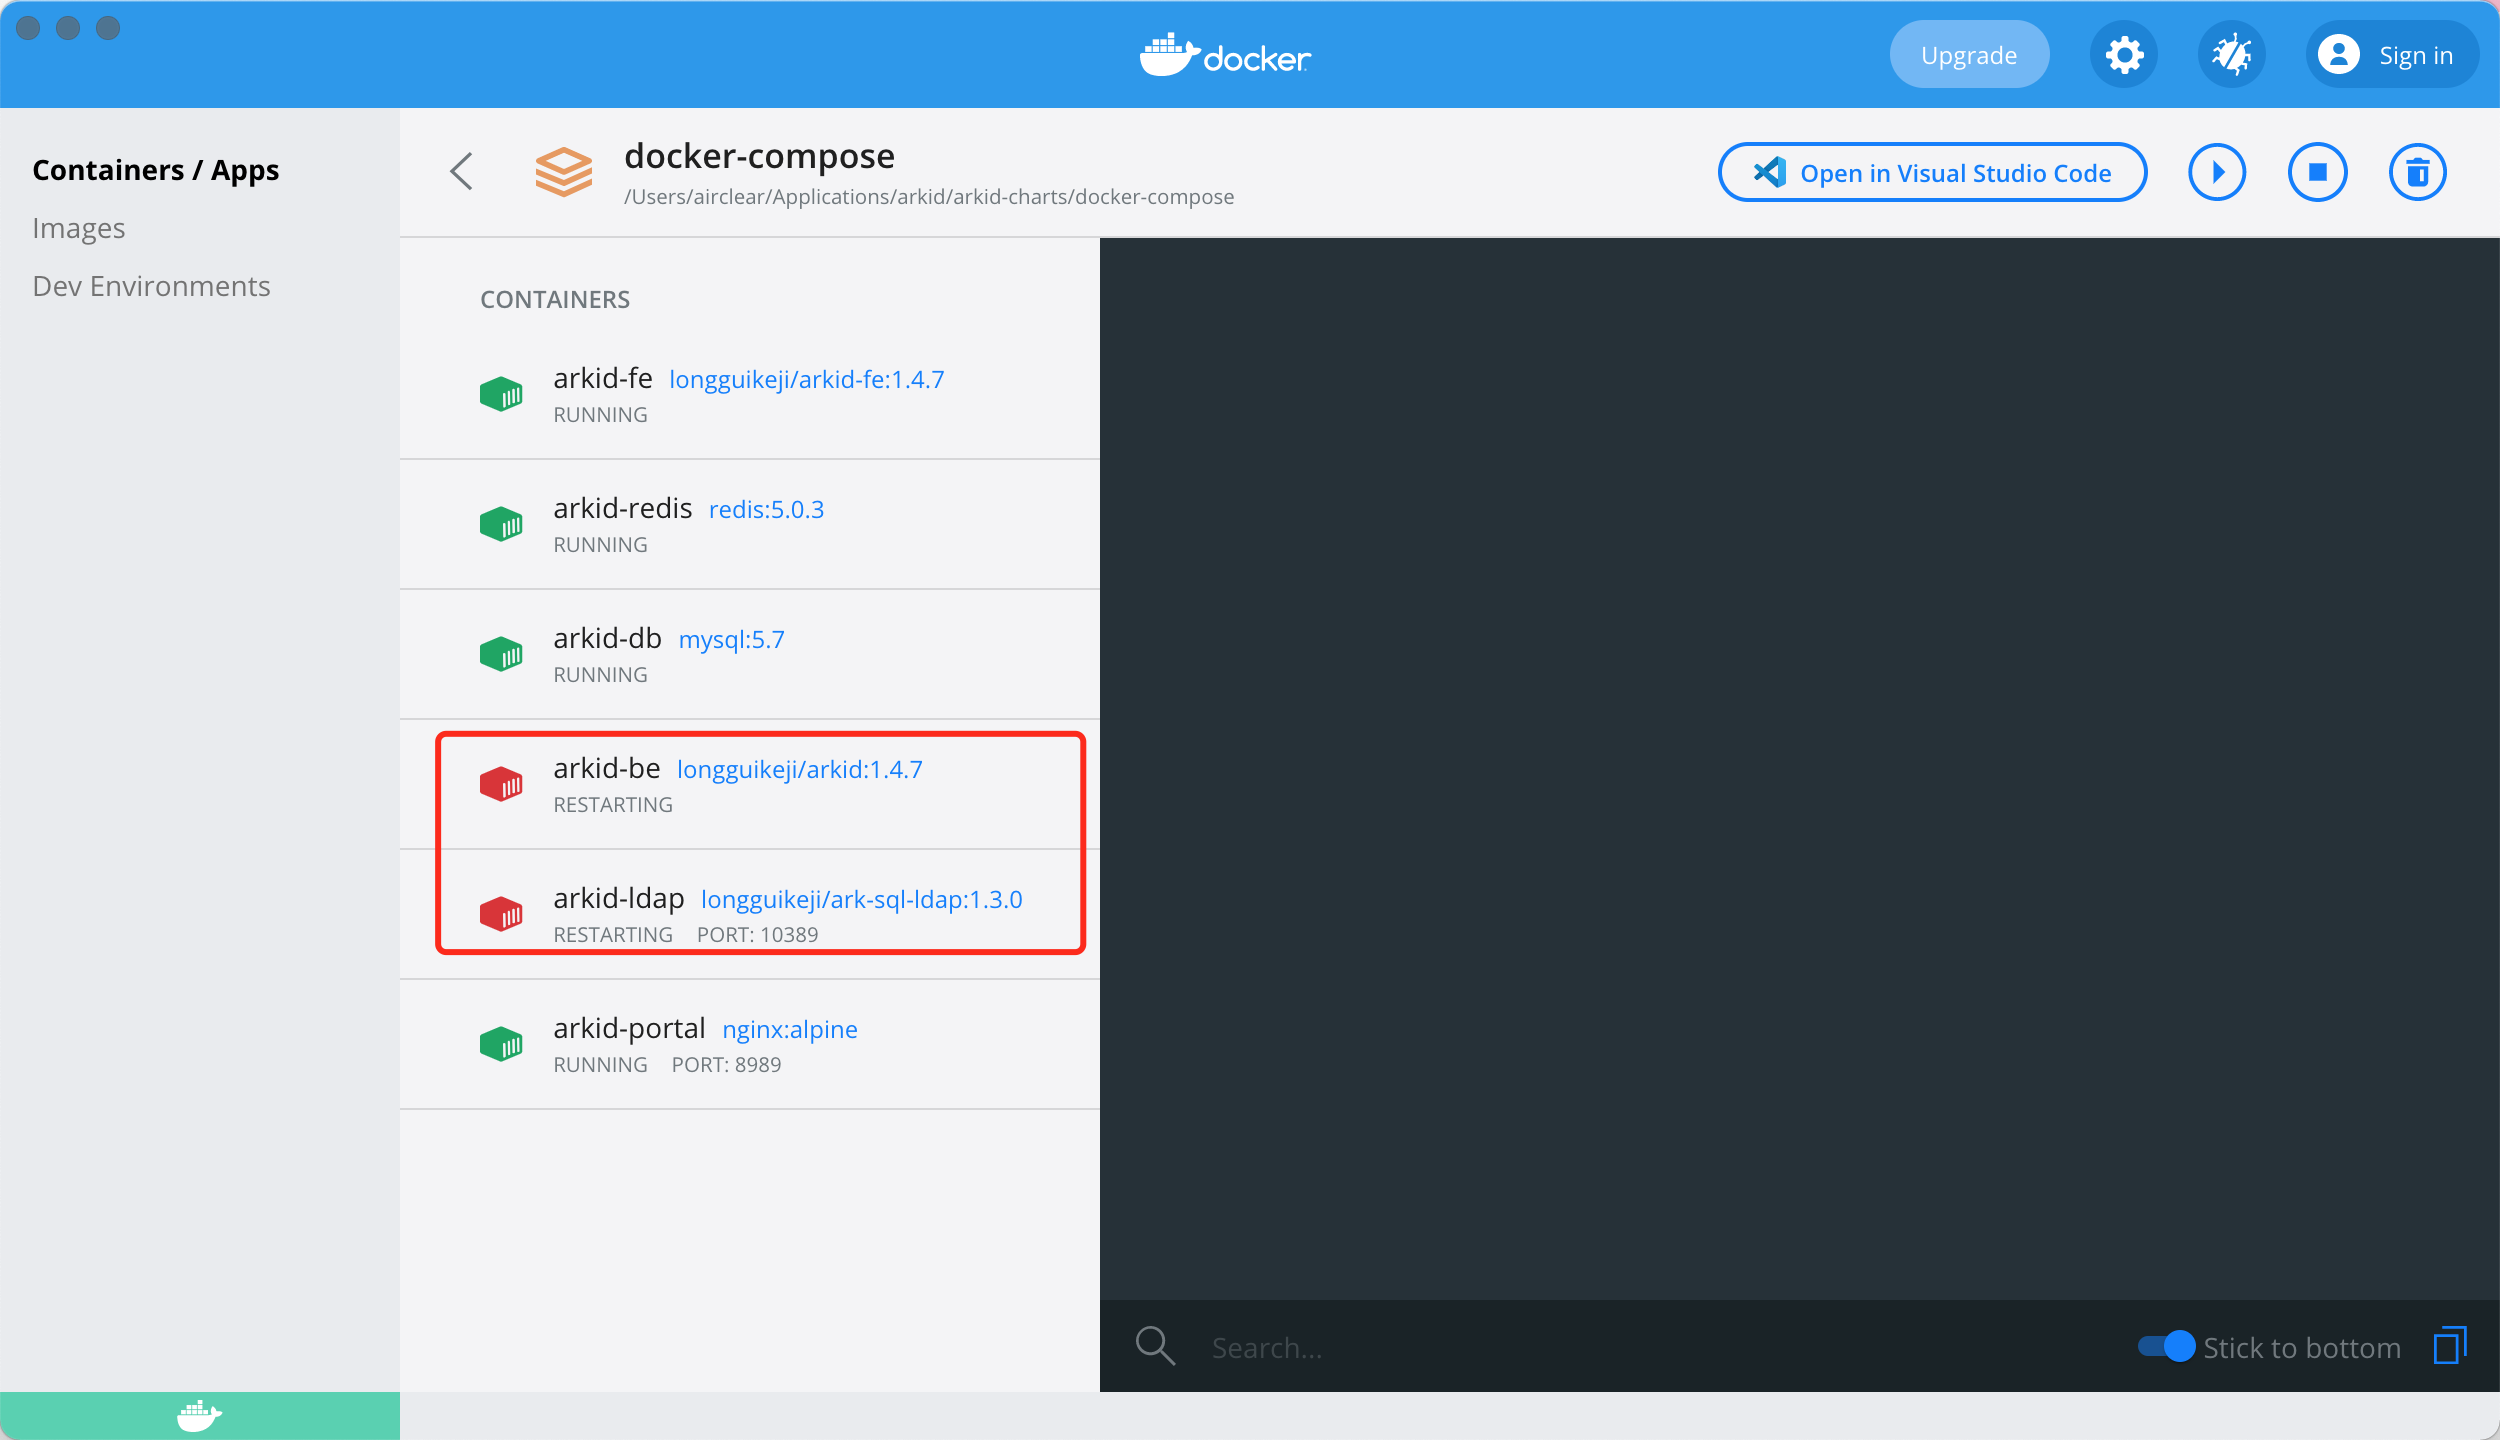Select the arkid-be container status icon
Screen dimensions: 2500x1440
502,784
